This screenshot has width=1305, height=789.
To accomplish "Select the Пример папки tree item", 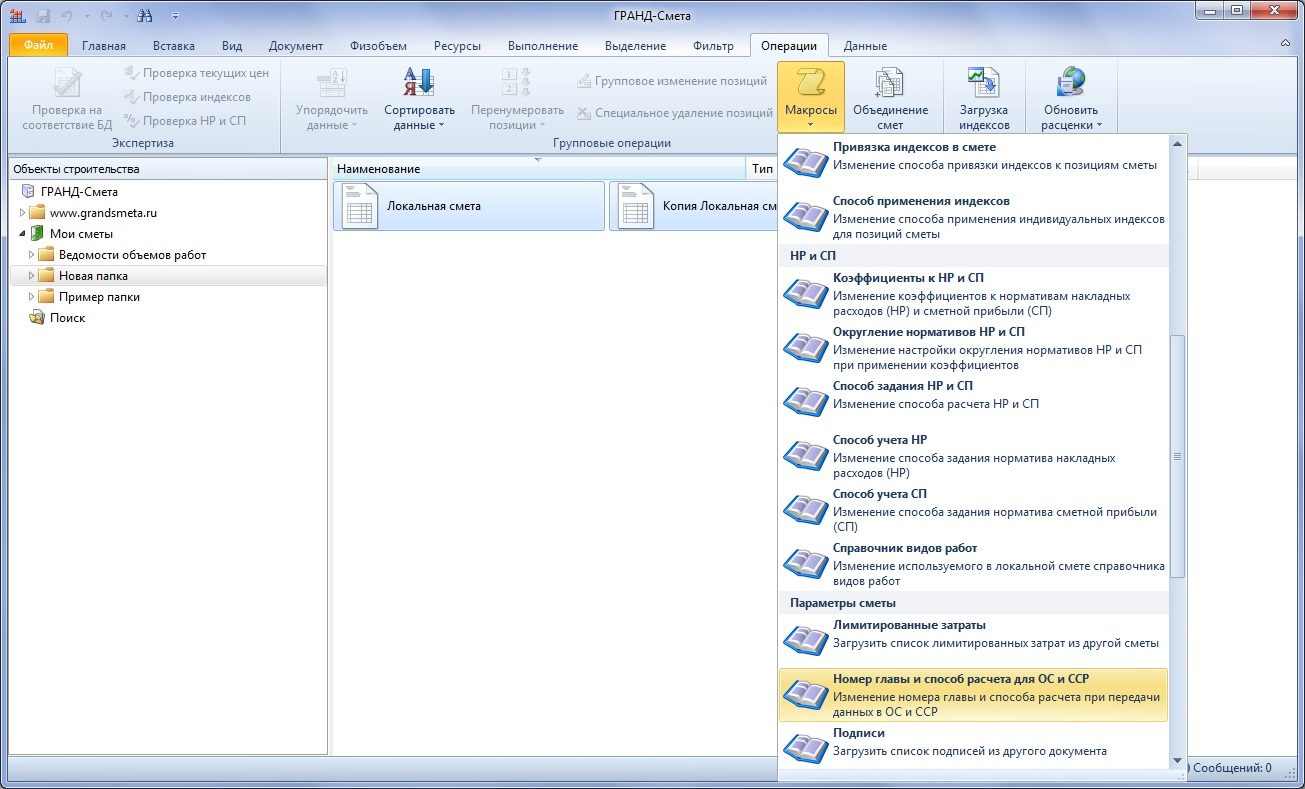I will [x=99, y=297].
